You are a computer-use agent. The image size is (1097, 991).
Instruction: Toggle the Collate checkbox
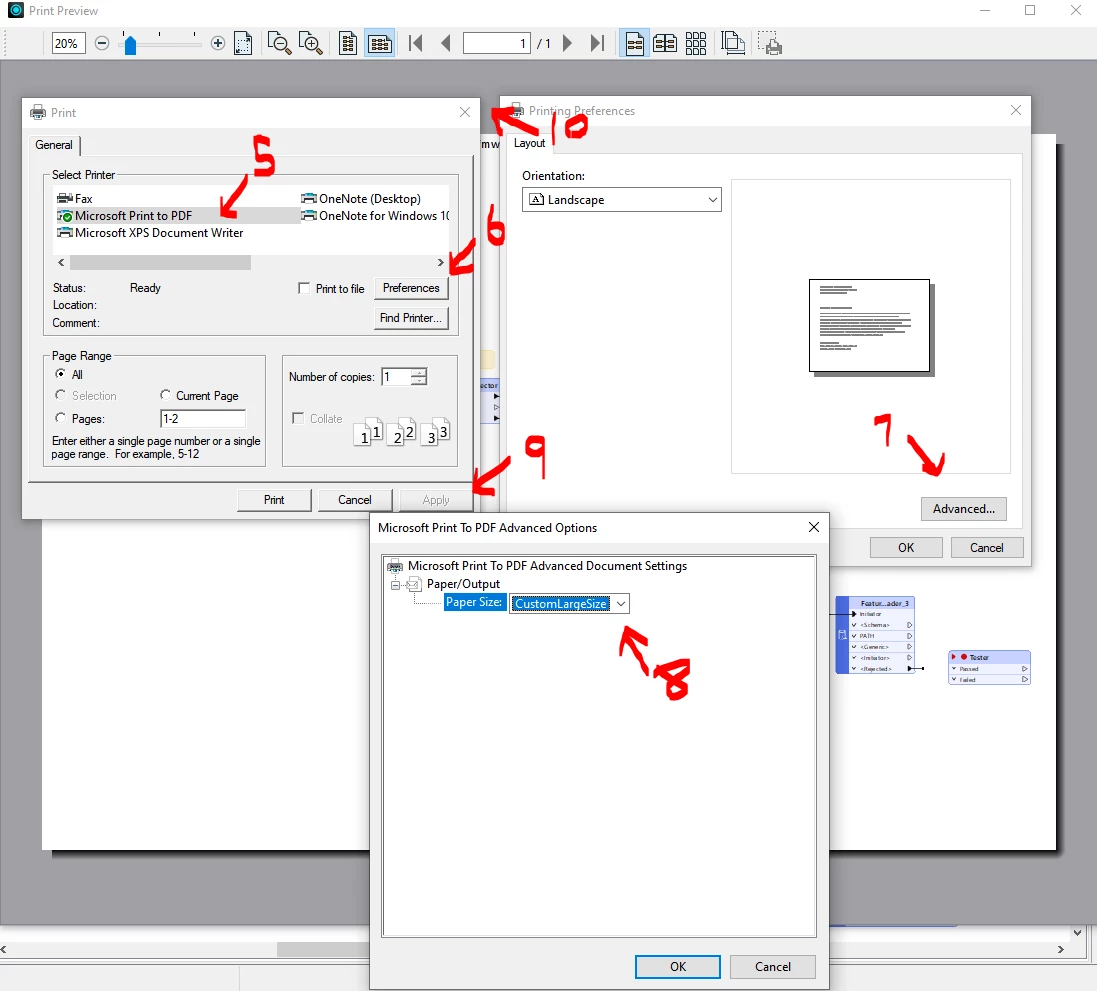[x=298, y=419]
